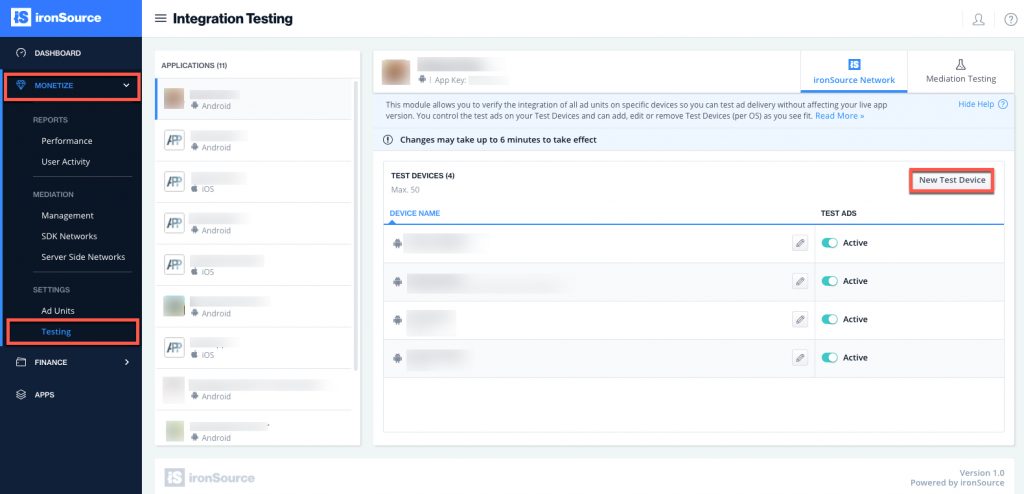Screen dimensions: 1024x494
Task: Open the Read More link
Action: [839, 116]
